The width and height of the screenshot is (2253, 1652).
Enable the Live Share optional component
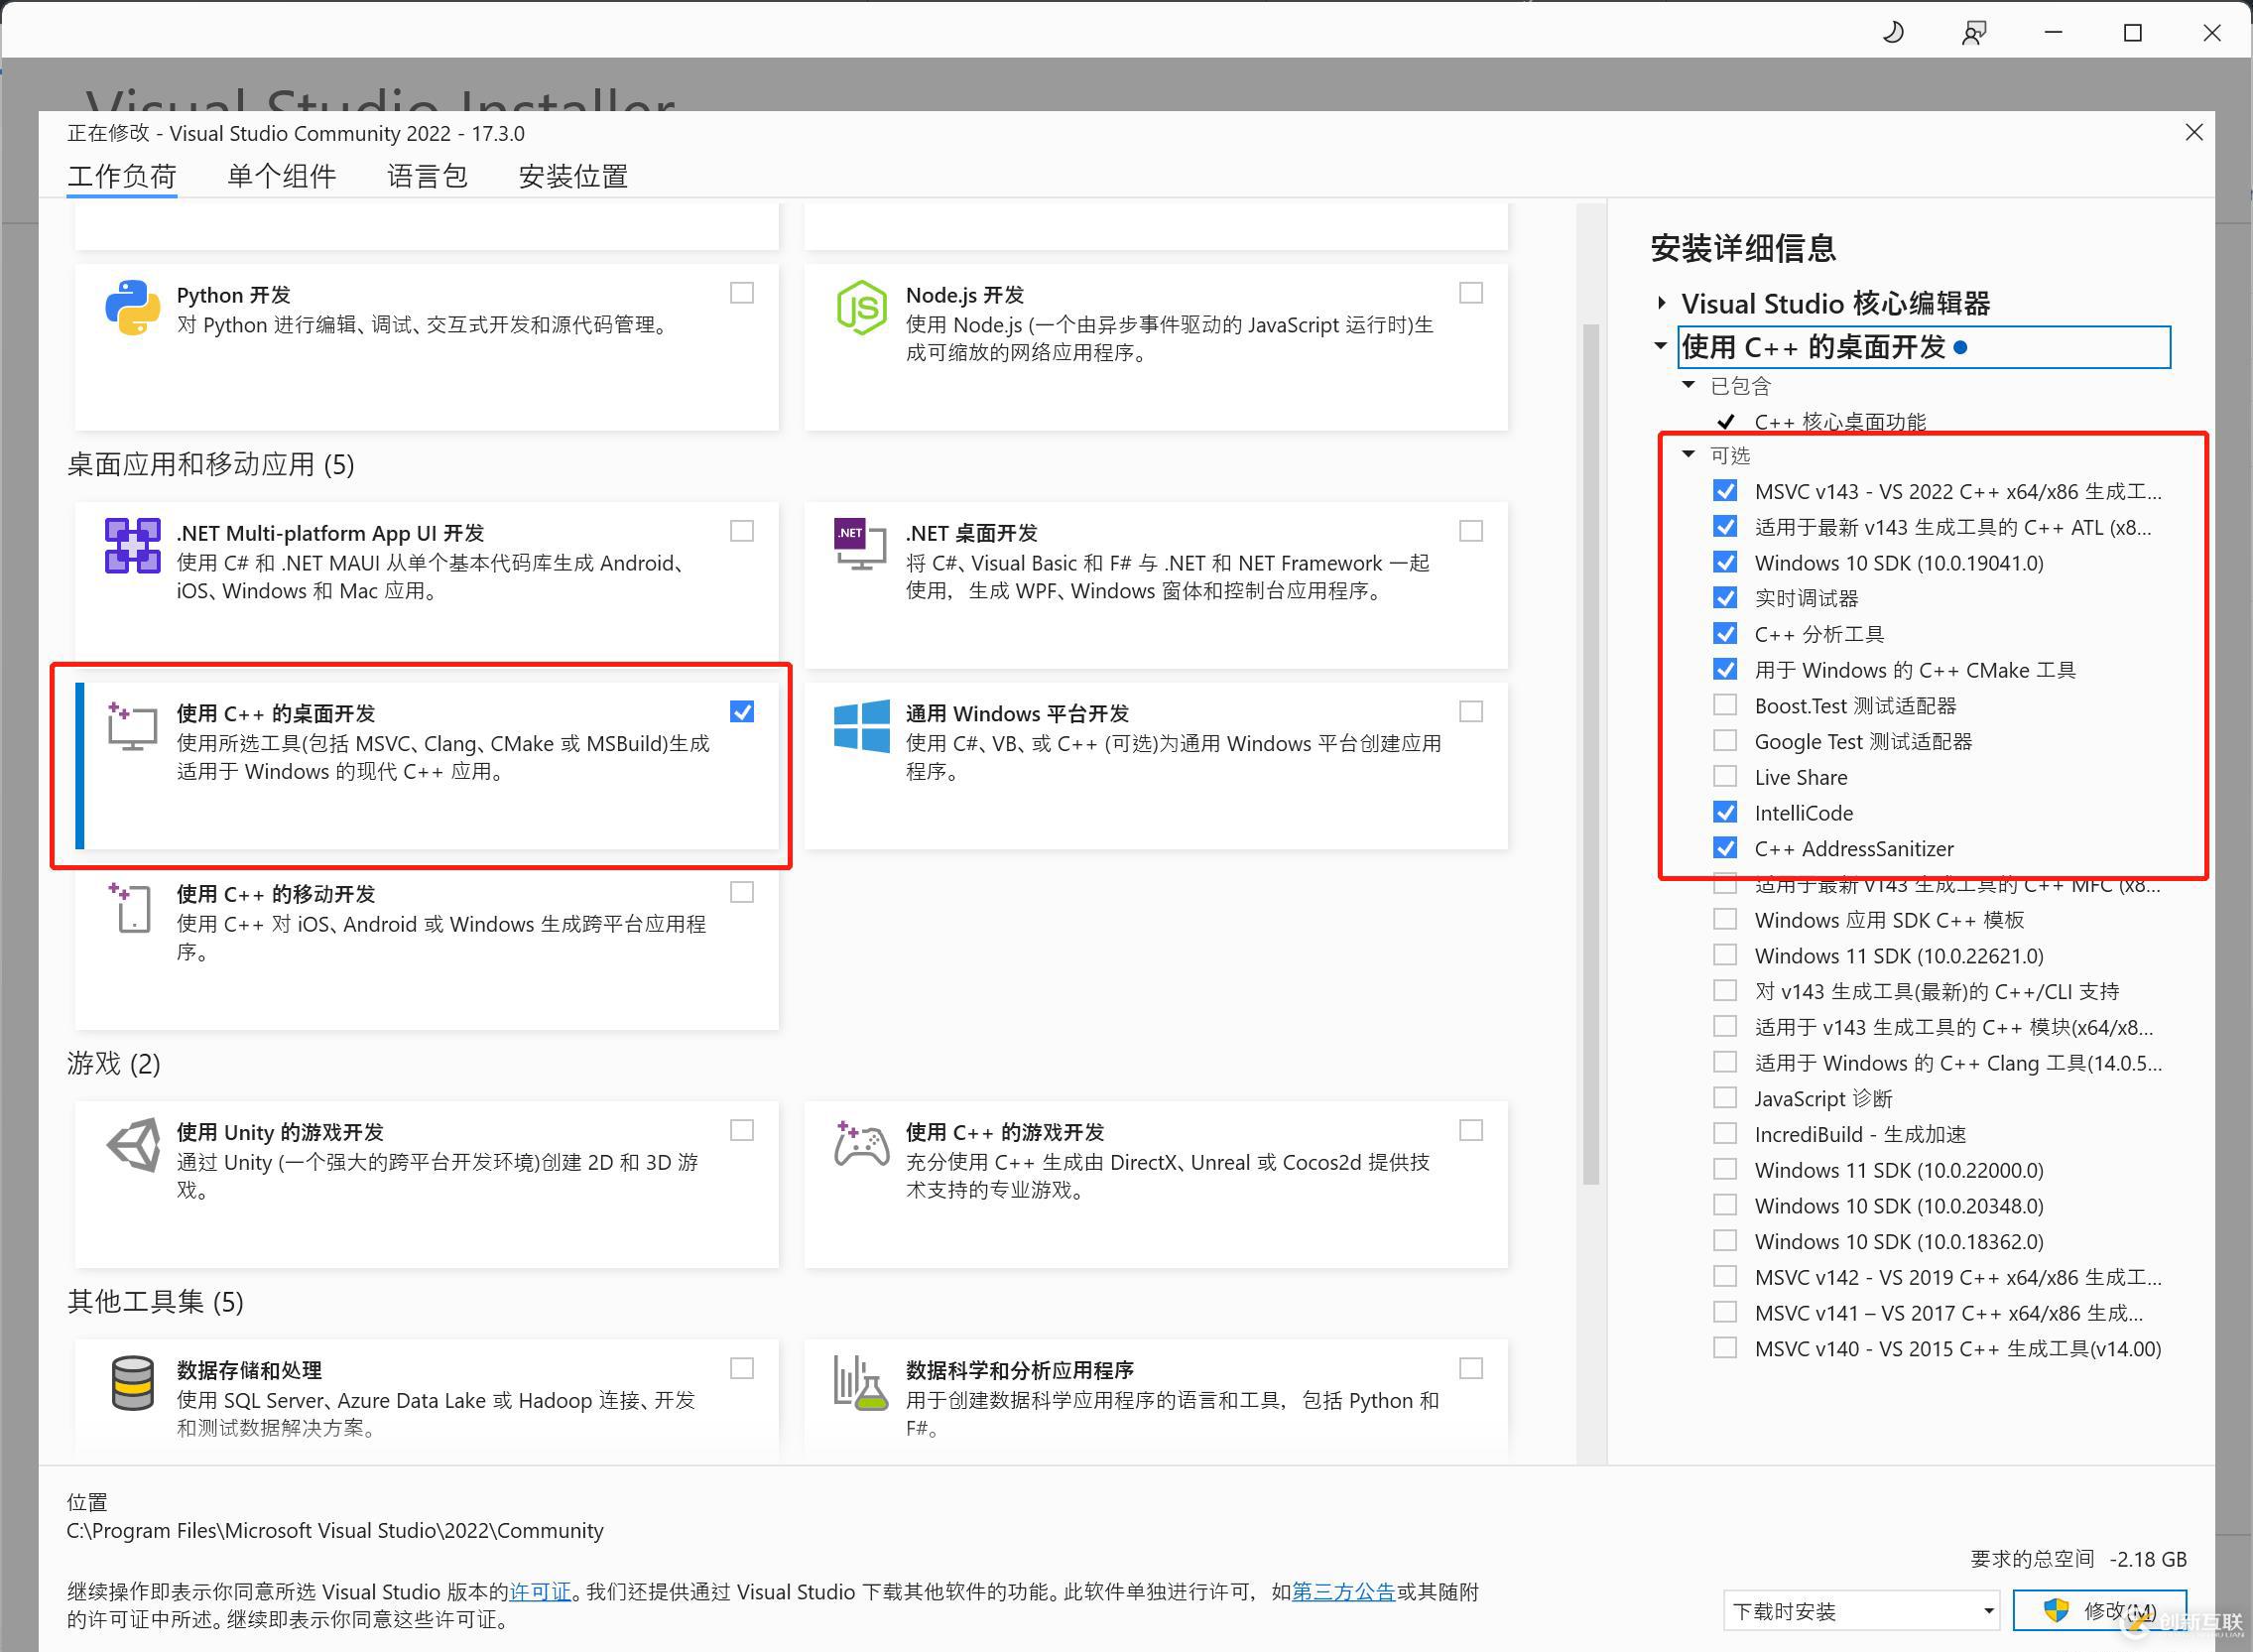1725,777
